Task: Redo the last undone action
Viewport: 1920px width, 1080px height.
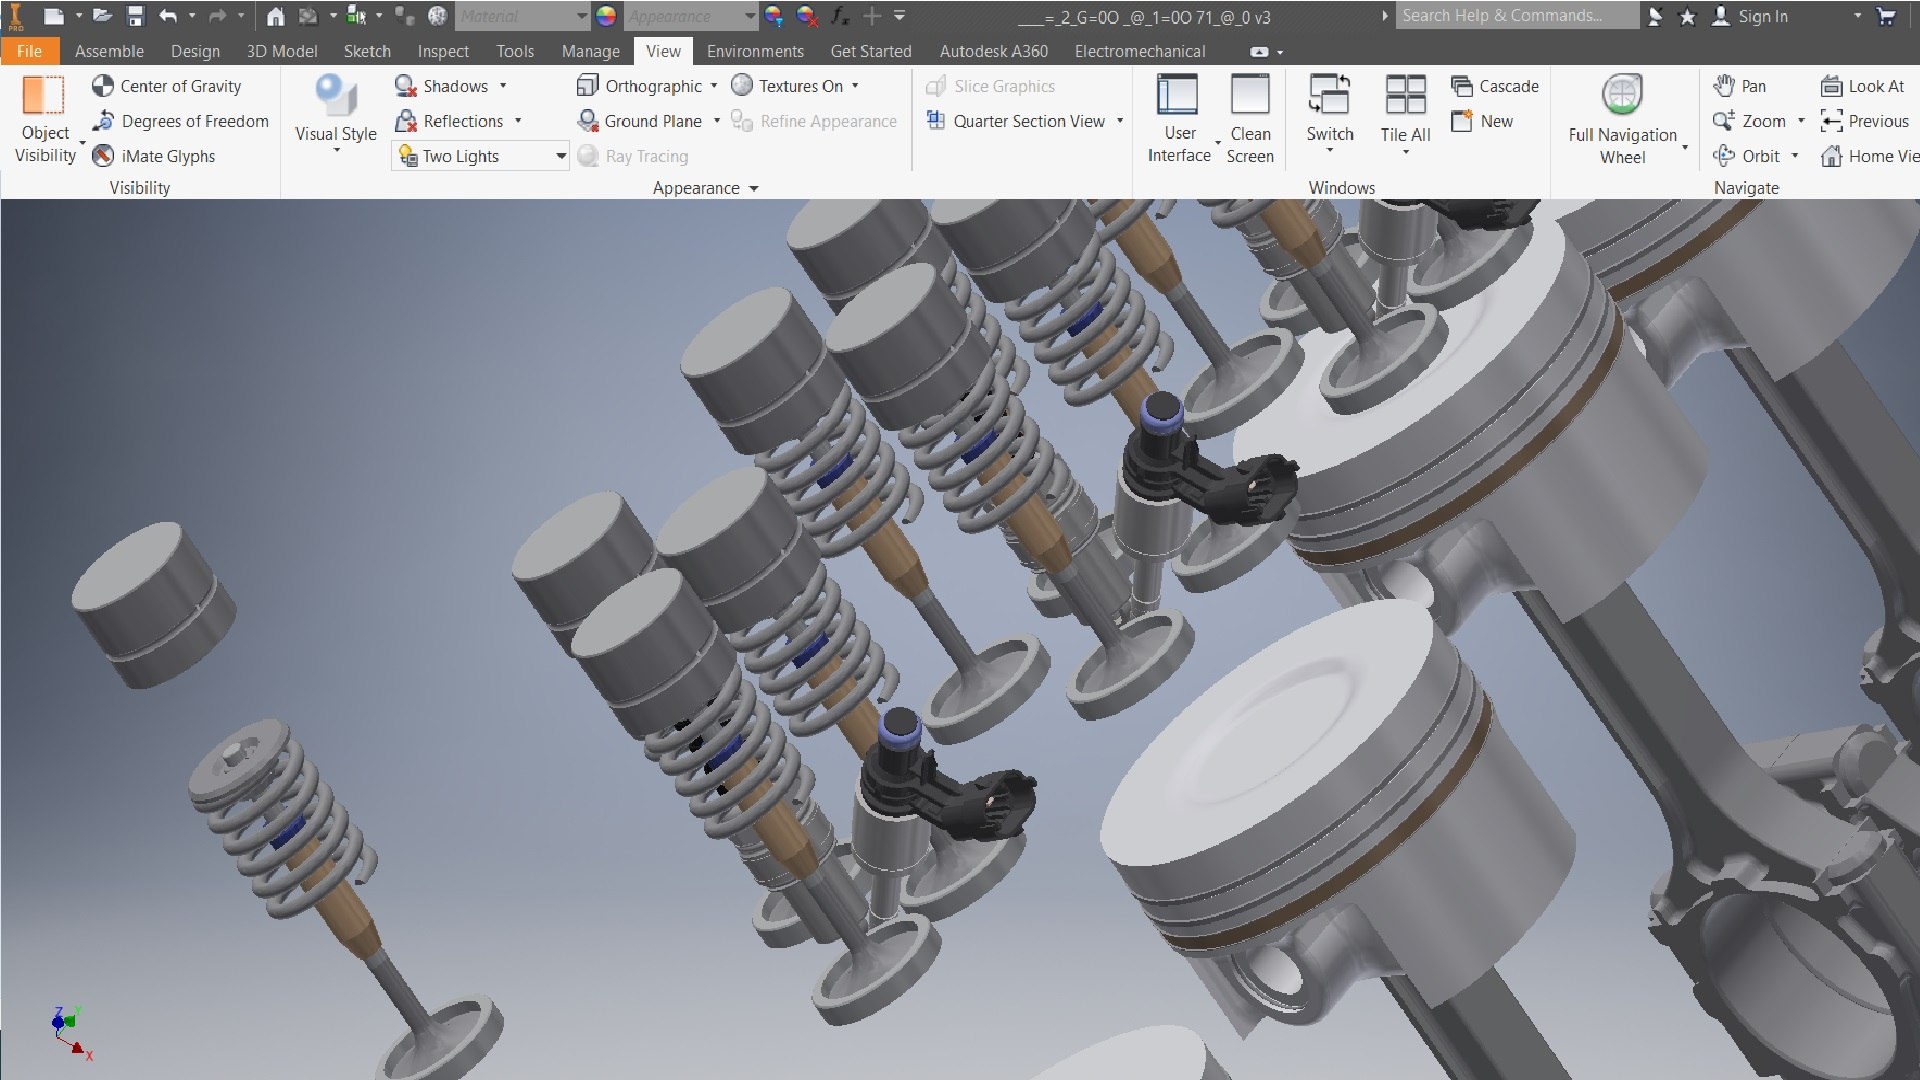Action: 217,16
